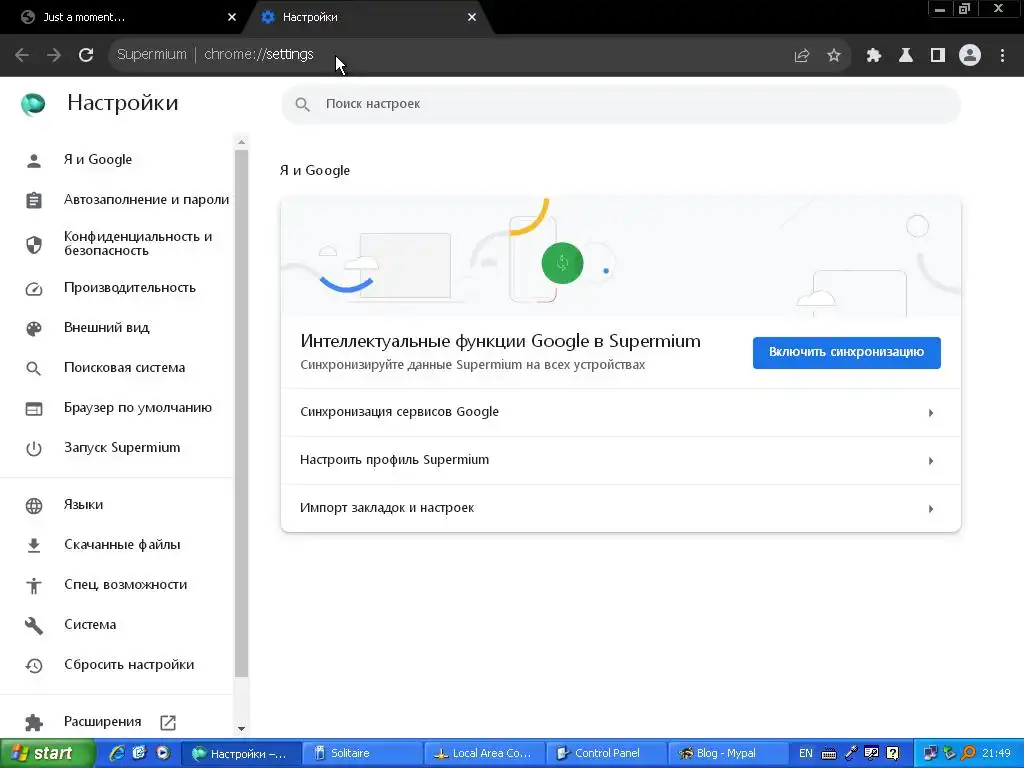Screen dimensions: 1024x768
Task: Click the download icon for Скачанные файлы
Action: [34, 545]
